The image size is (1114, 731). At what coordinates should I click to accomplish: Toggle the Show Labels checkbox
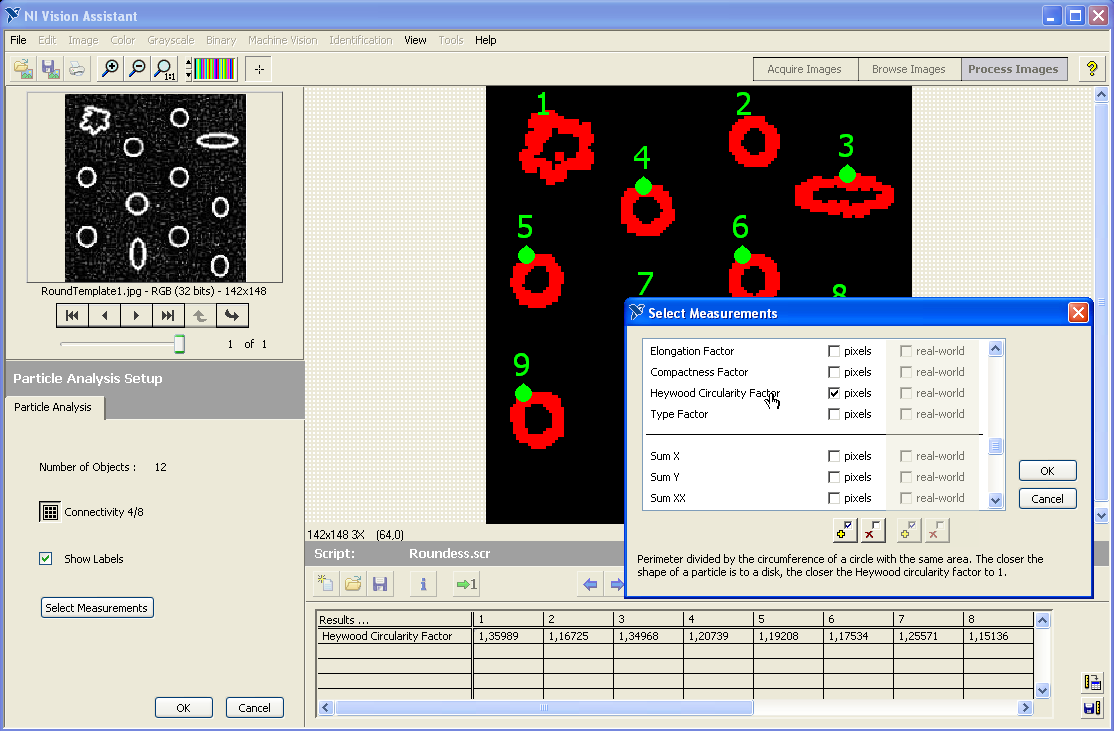pos(45,559)
